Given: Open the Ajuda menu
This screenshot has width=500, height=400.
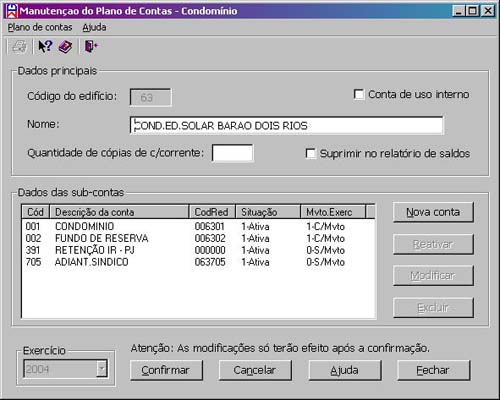Looking at the screenshot, I should [x=94, y=27].
